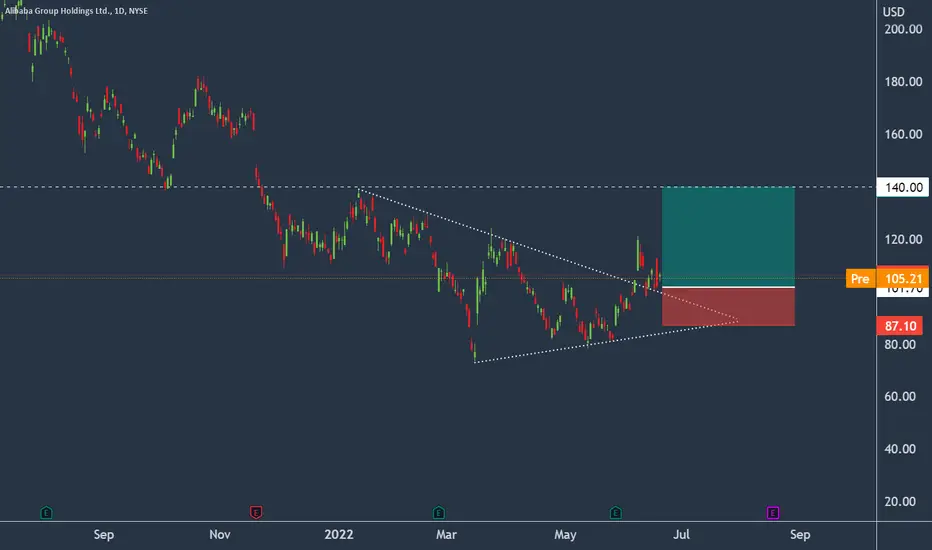Click the 60.00 price axis label
This screenshot has height=550, width=932.
tap(900, 397)
